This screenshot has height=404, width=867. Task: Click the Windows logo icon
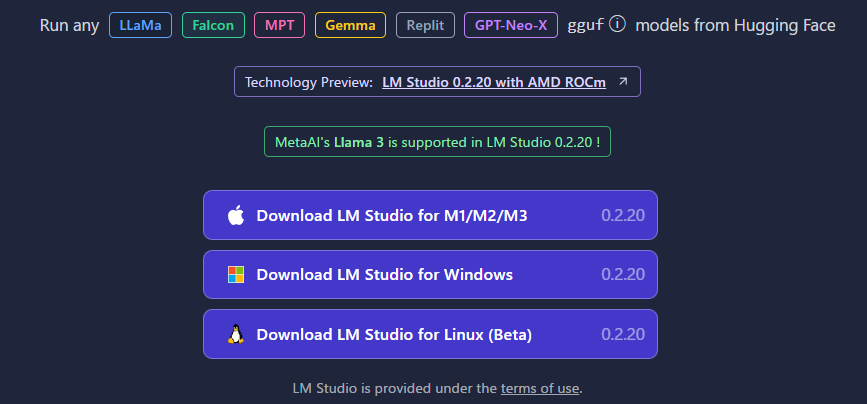[236, 275]
